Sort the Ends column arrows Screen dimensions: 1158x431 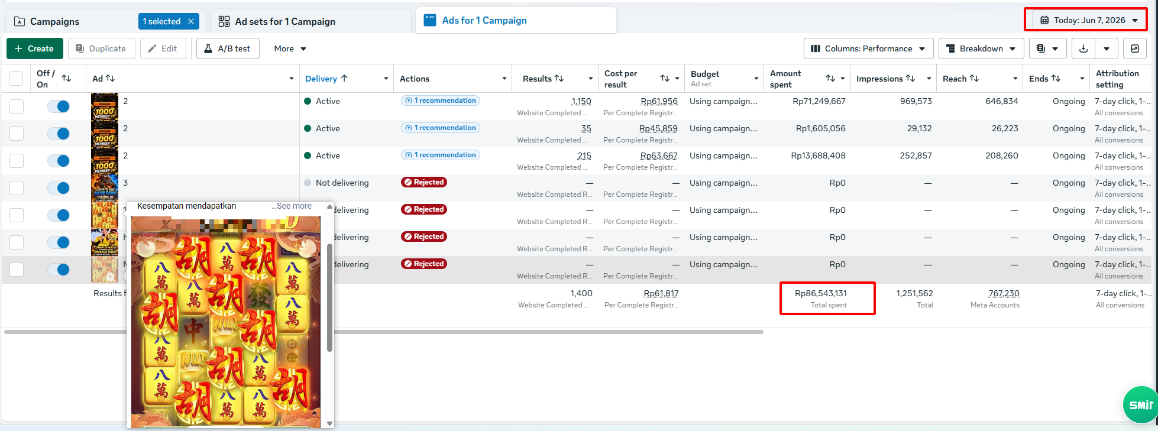pyautogui.click(x=1056, y=78)
